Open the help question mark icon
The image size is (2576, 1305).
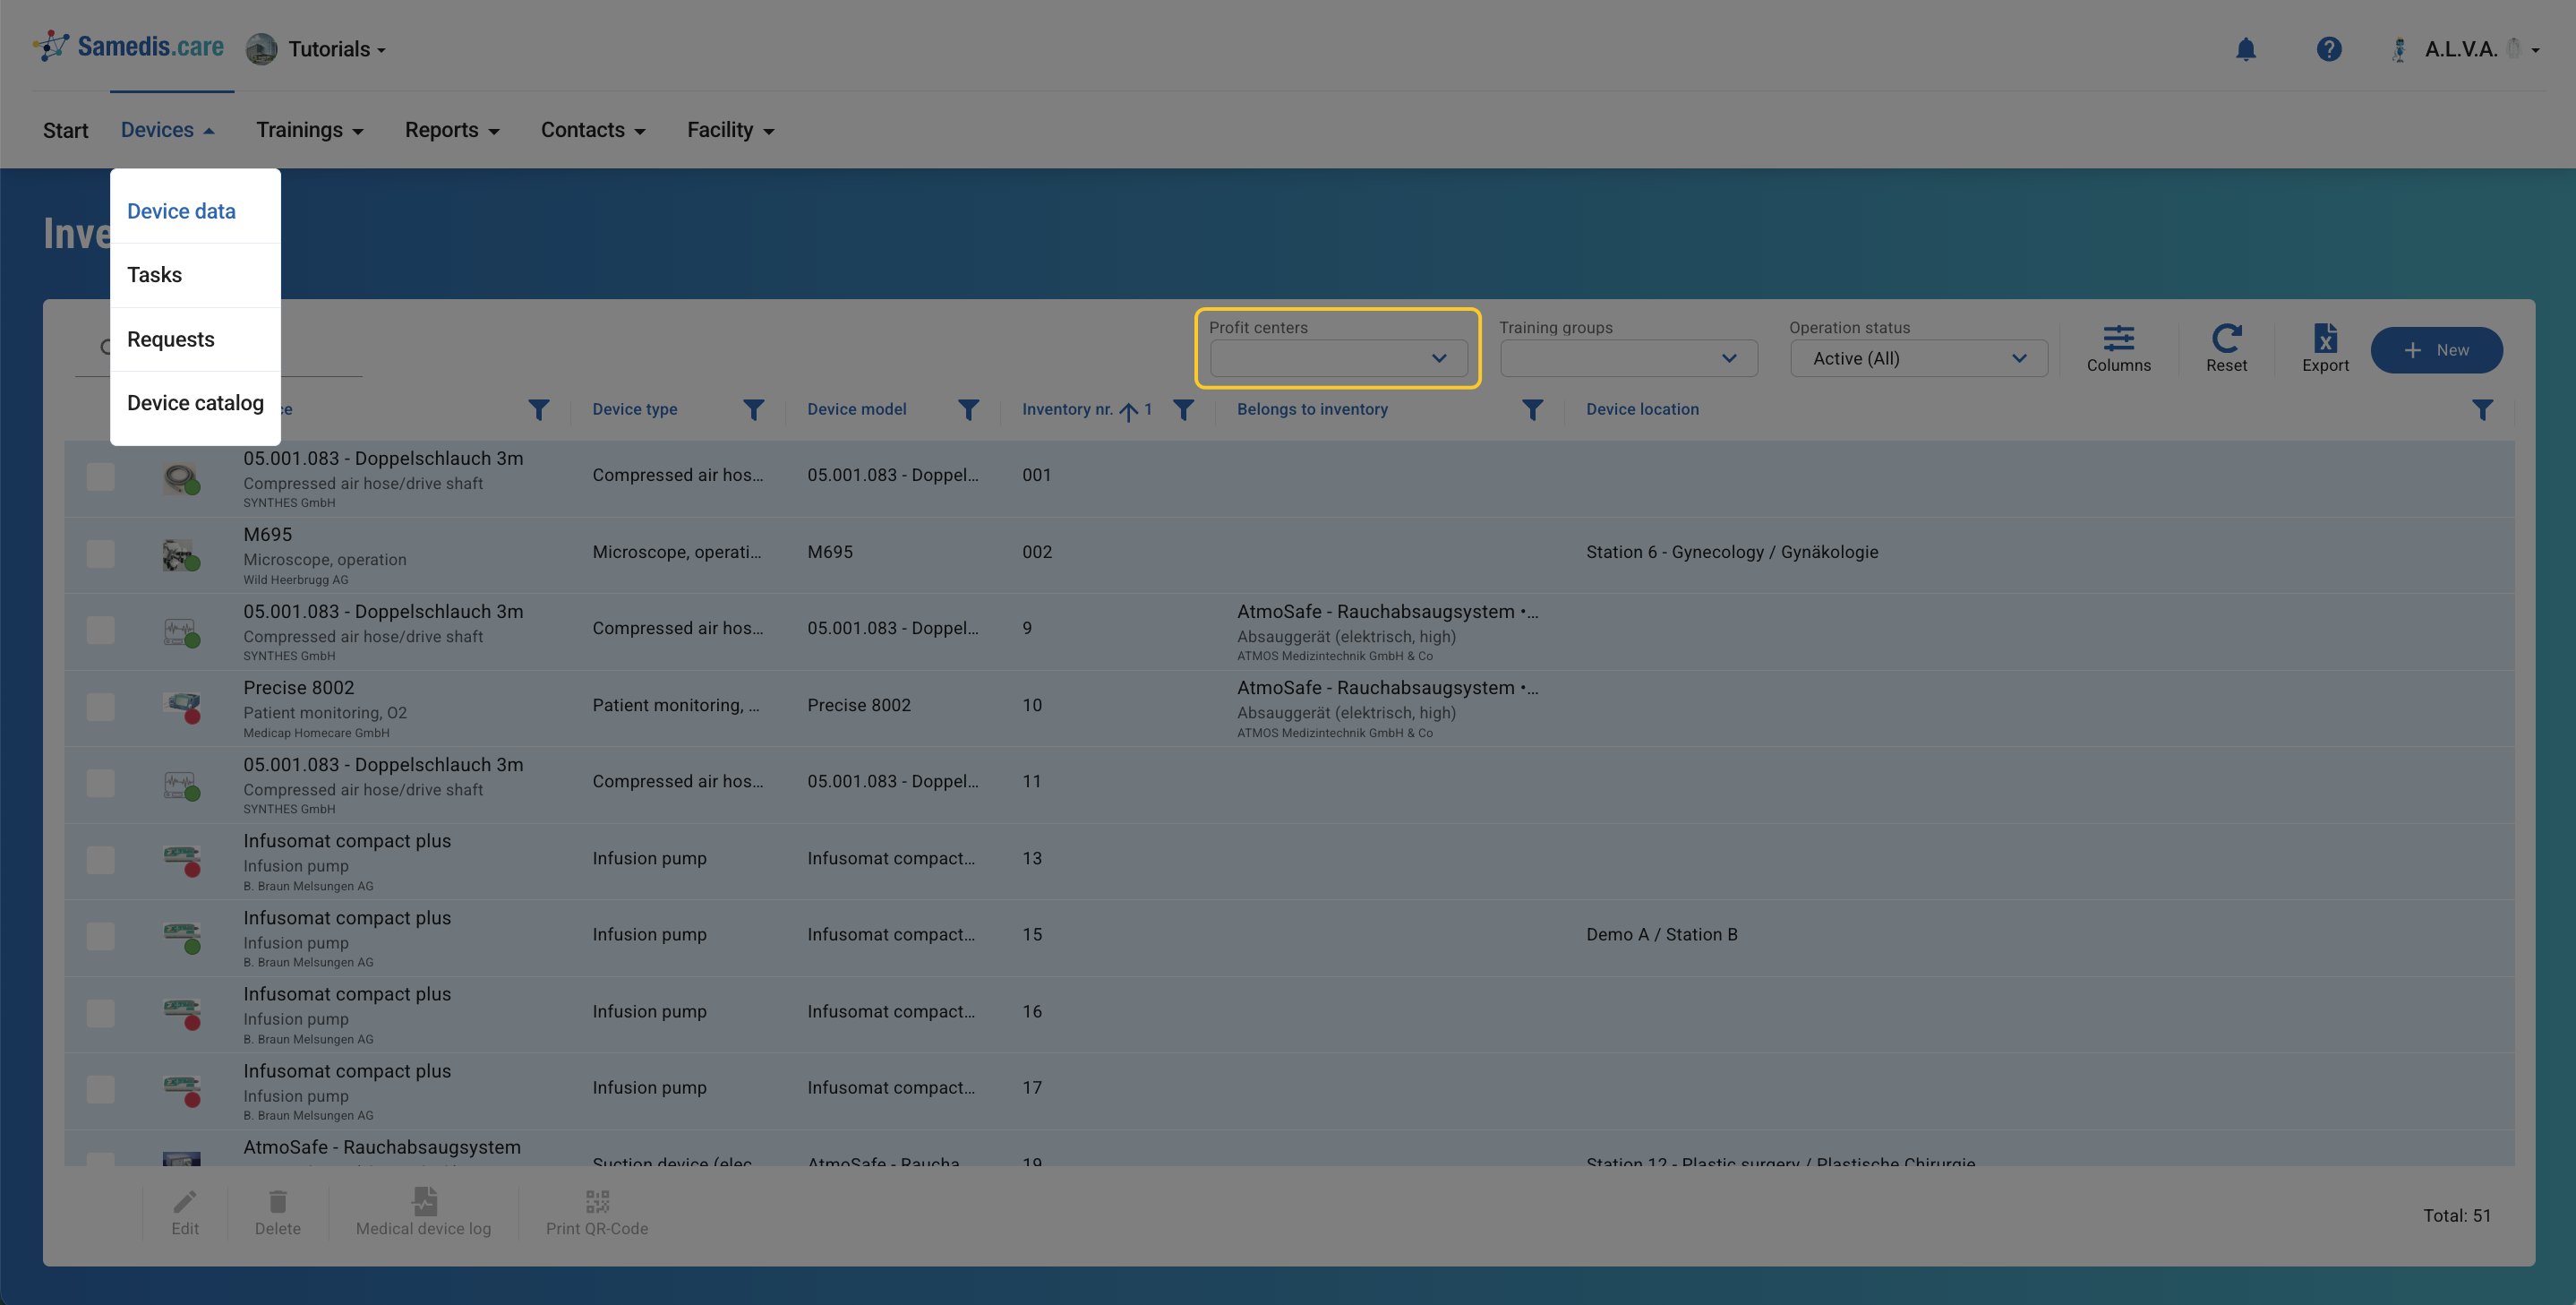(x=2328, y=49)
